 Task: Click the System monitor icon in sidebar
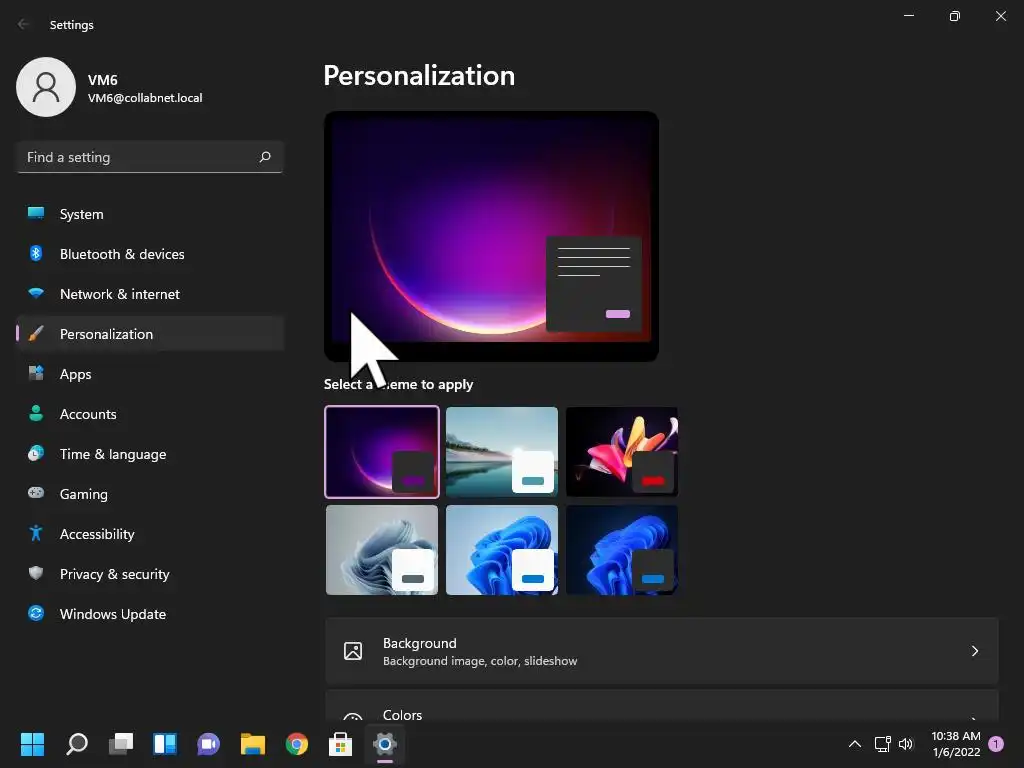point(36,214)
